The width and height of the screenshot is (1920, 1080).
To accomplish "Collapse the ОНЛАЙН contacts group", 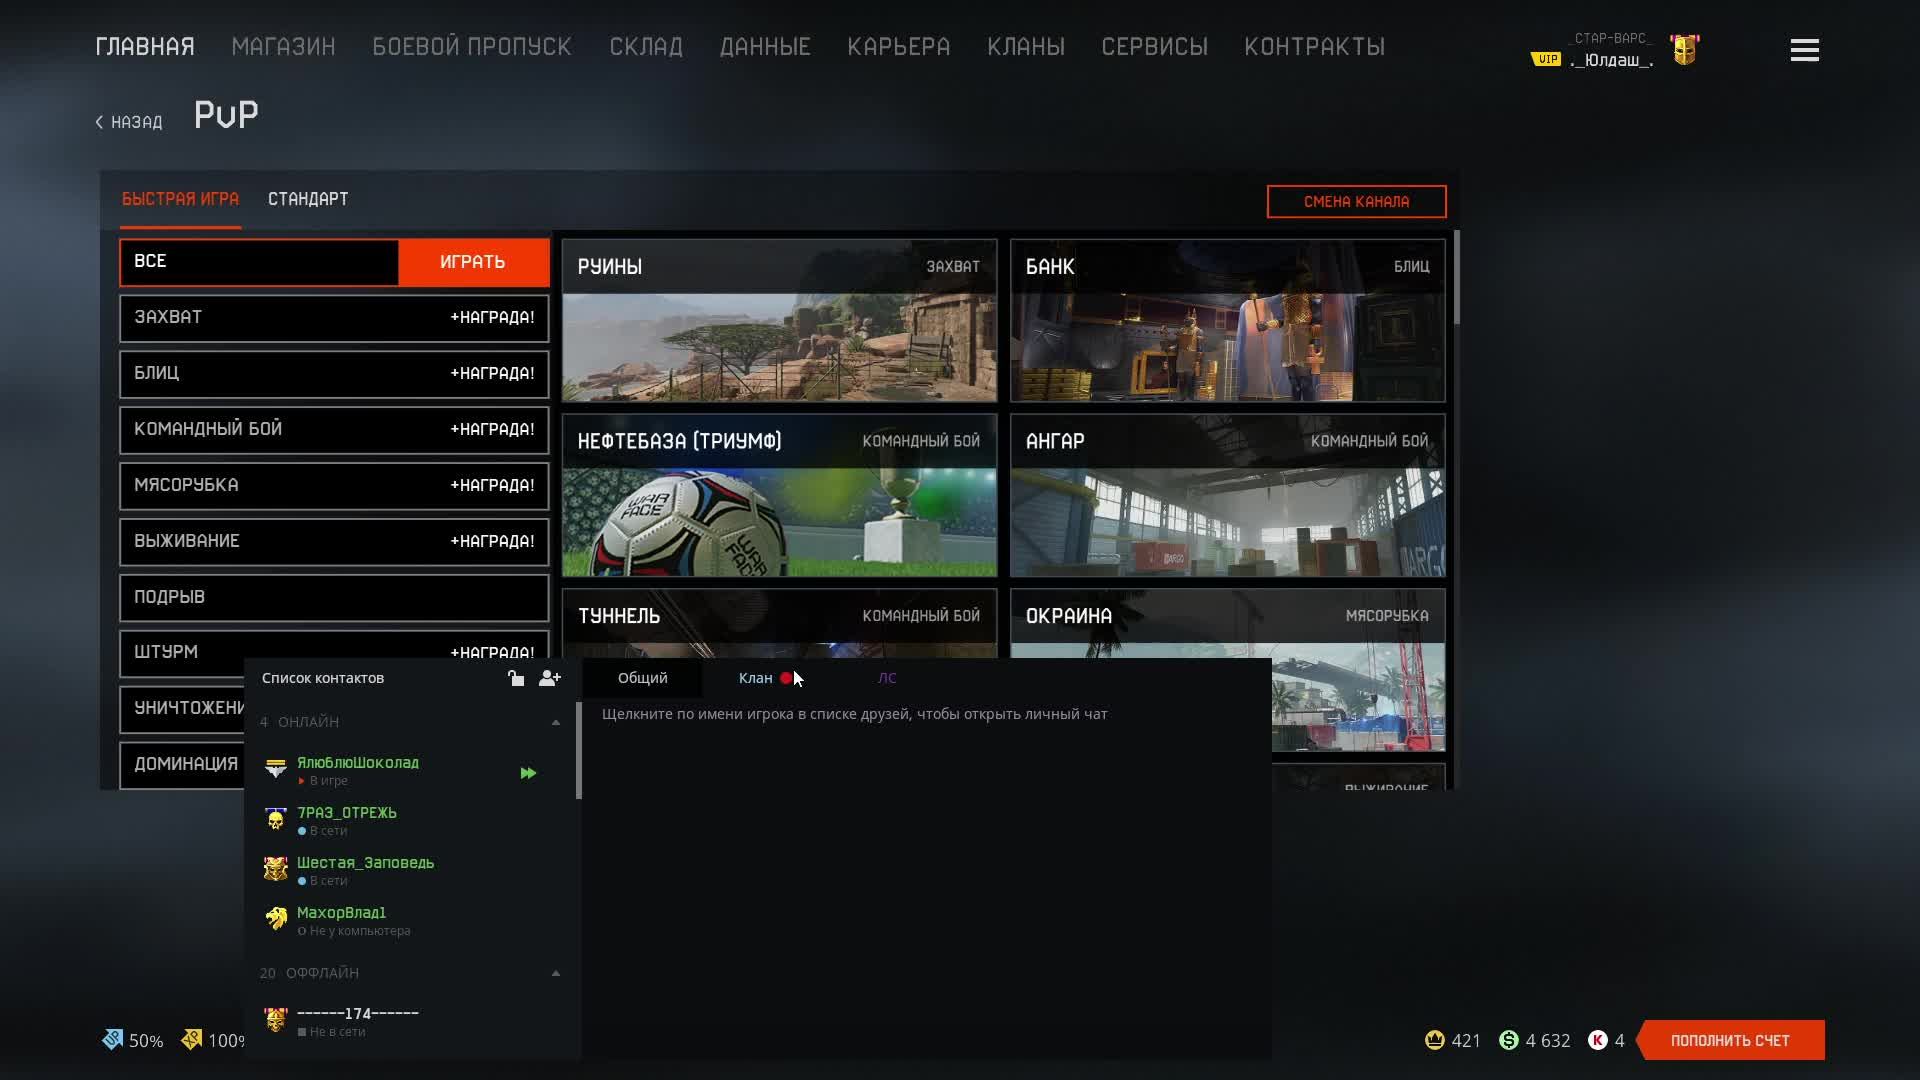I will coord(556,722).
